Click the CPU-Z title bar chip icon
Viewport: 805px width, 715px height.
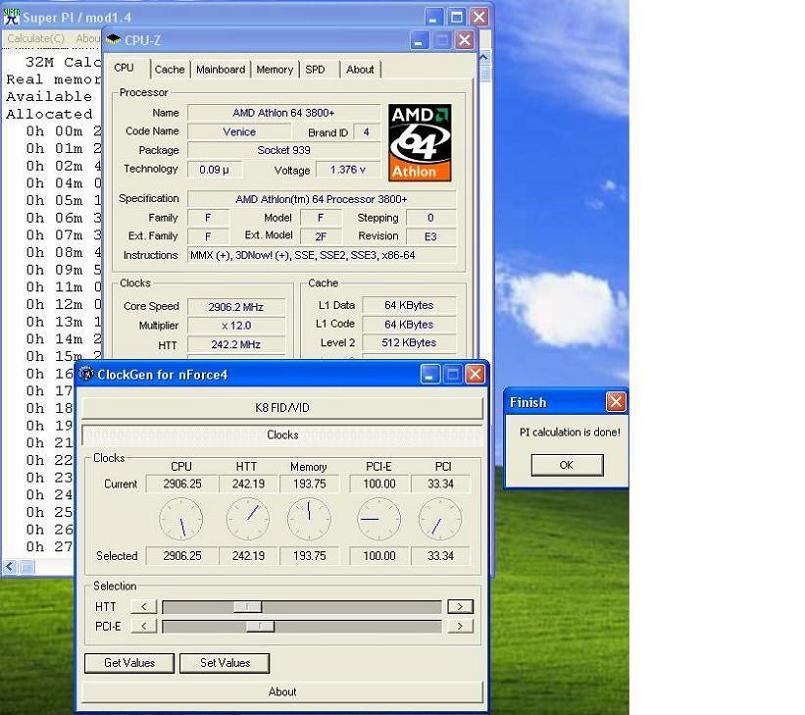click(113, 39)
